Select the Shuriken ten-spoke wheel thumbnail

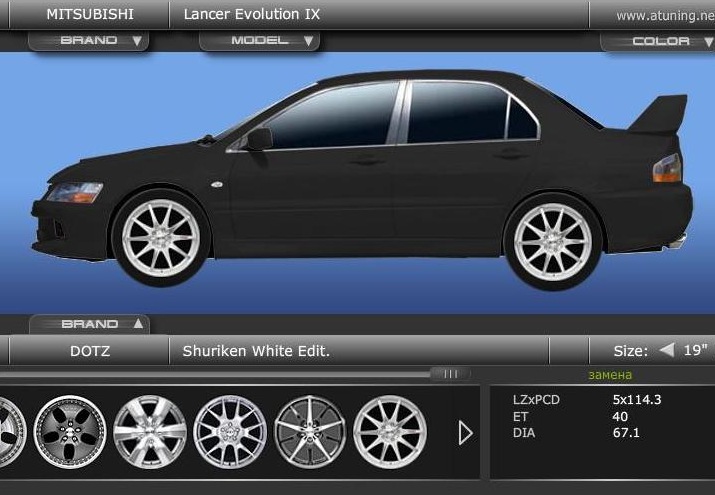pos(390,432)
